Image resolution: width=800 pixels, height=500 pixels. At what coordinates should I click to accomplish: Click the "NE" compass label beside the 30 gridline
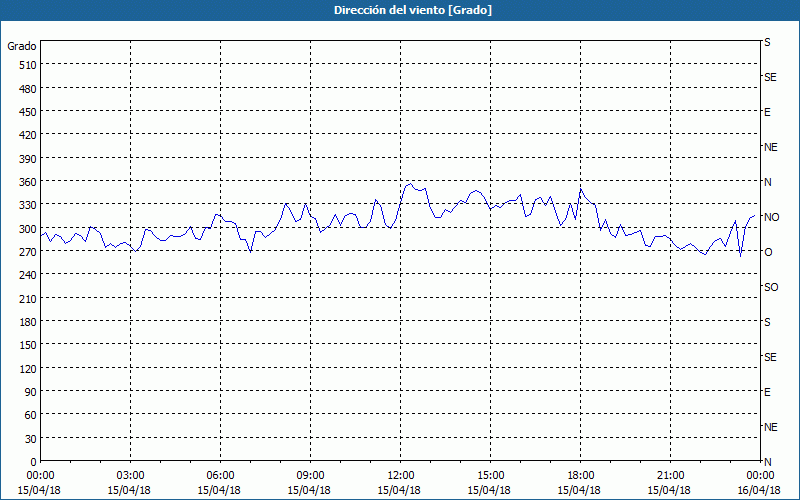(771, 427)
